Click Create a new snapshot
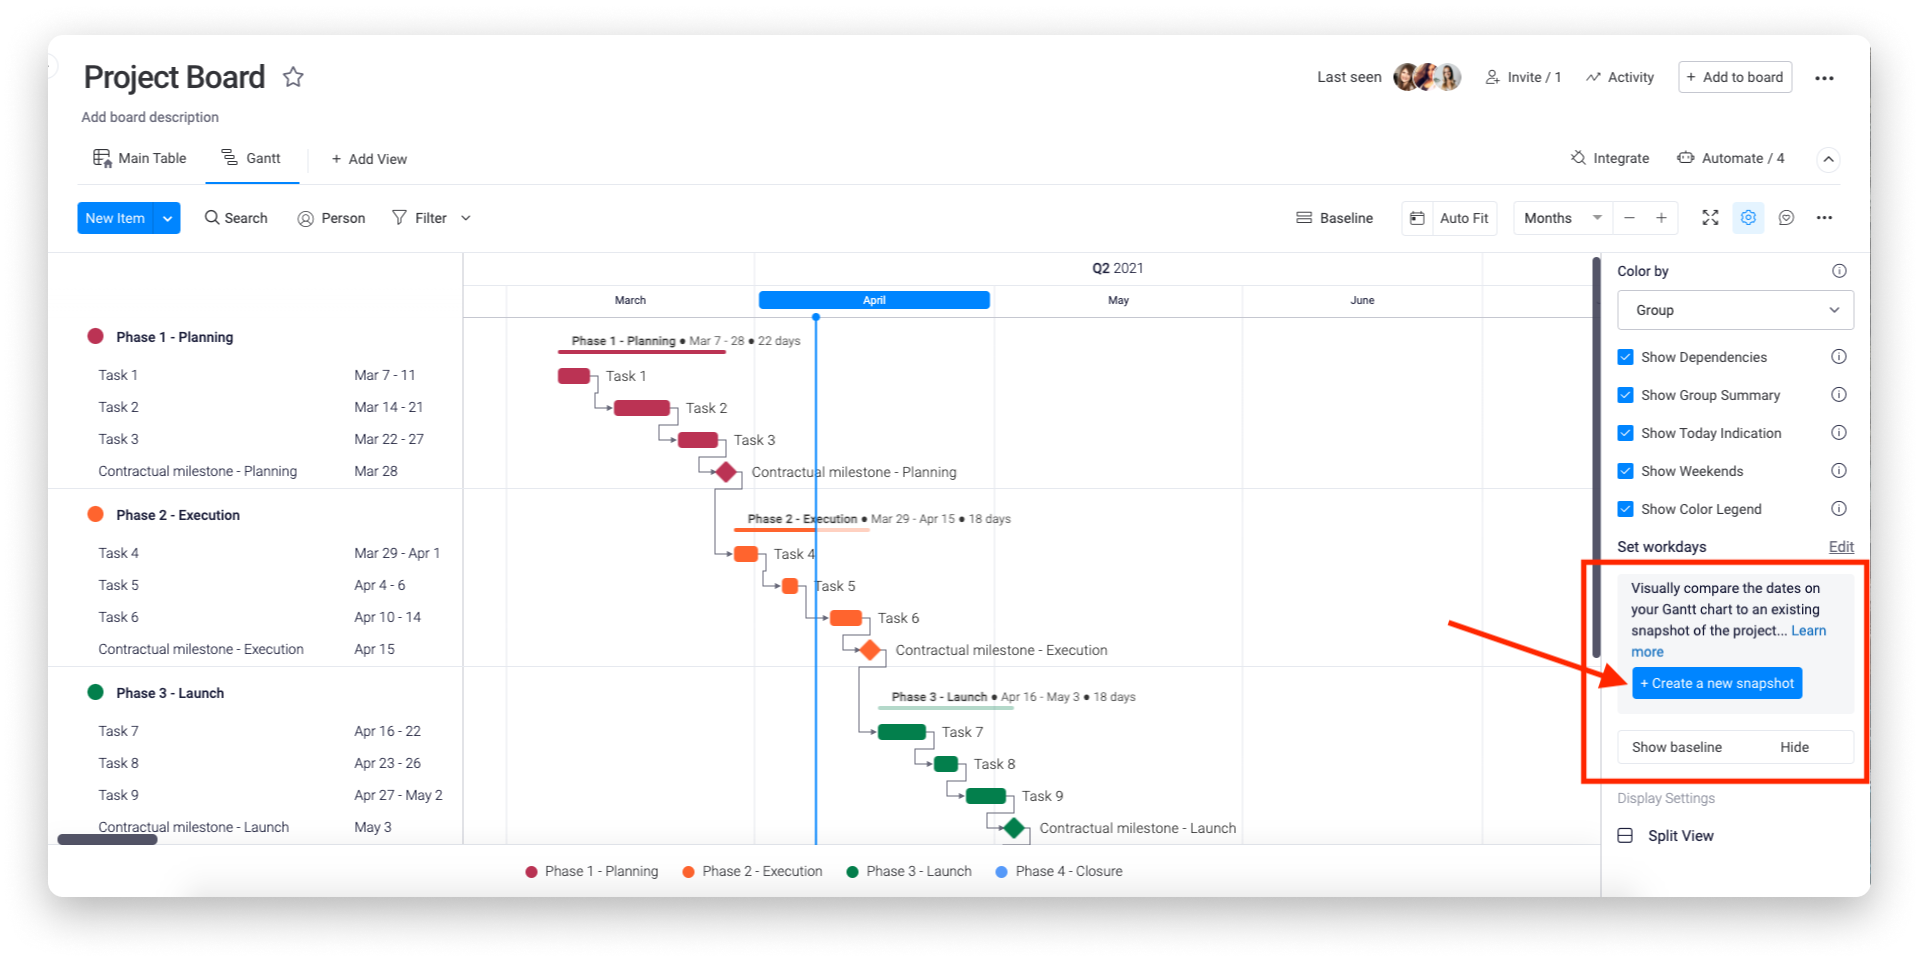 coord(1717,683)
